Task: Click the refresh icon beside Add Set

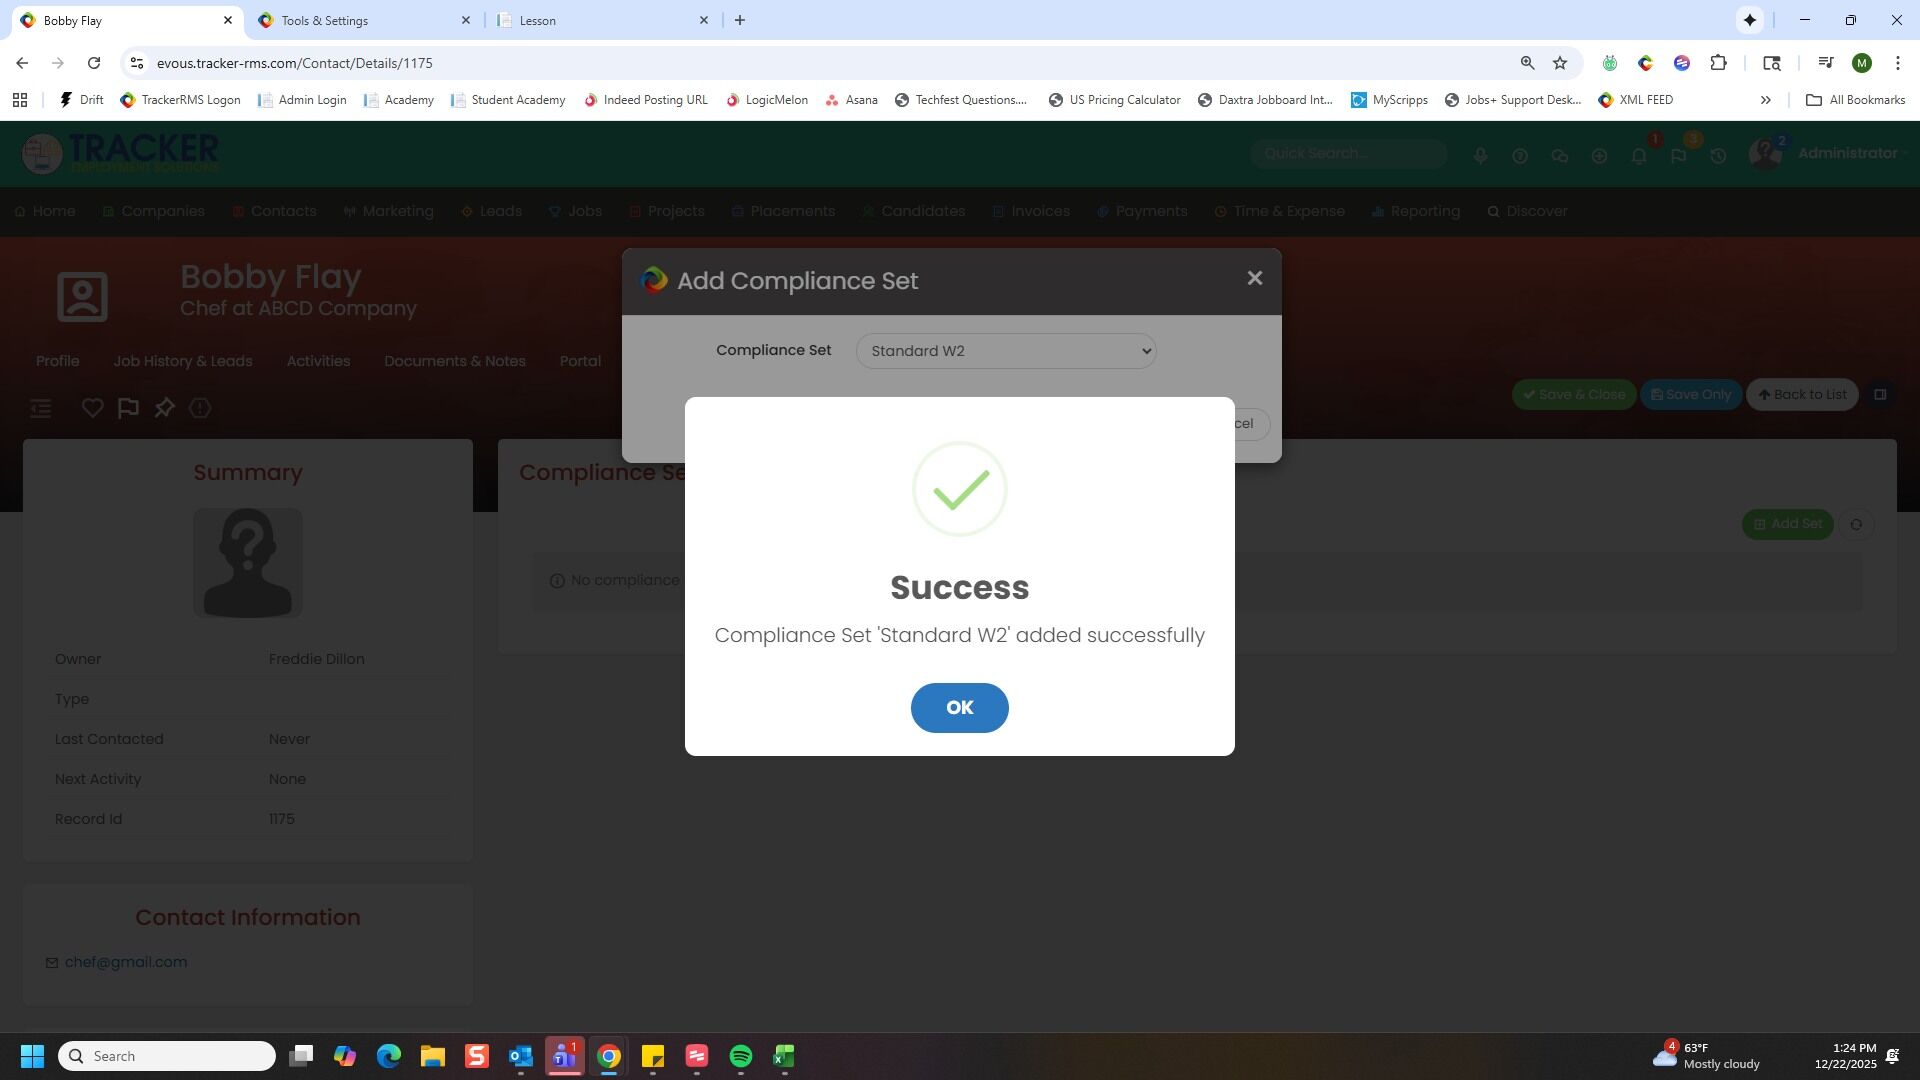Action: pos(1856,524)
